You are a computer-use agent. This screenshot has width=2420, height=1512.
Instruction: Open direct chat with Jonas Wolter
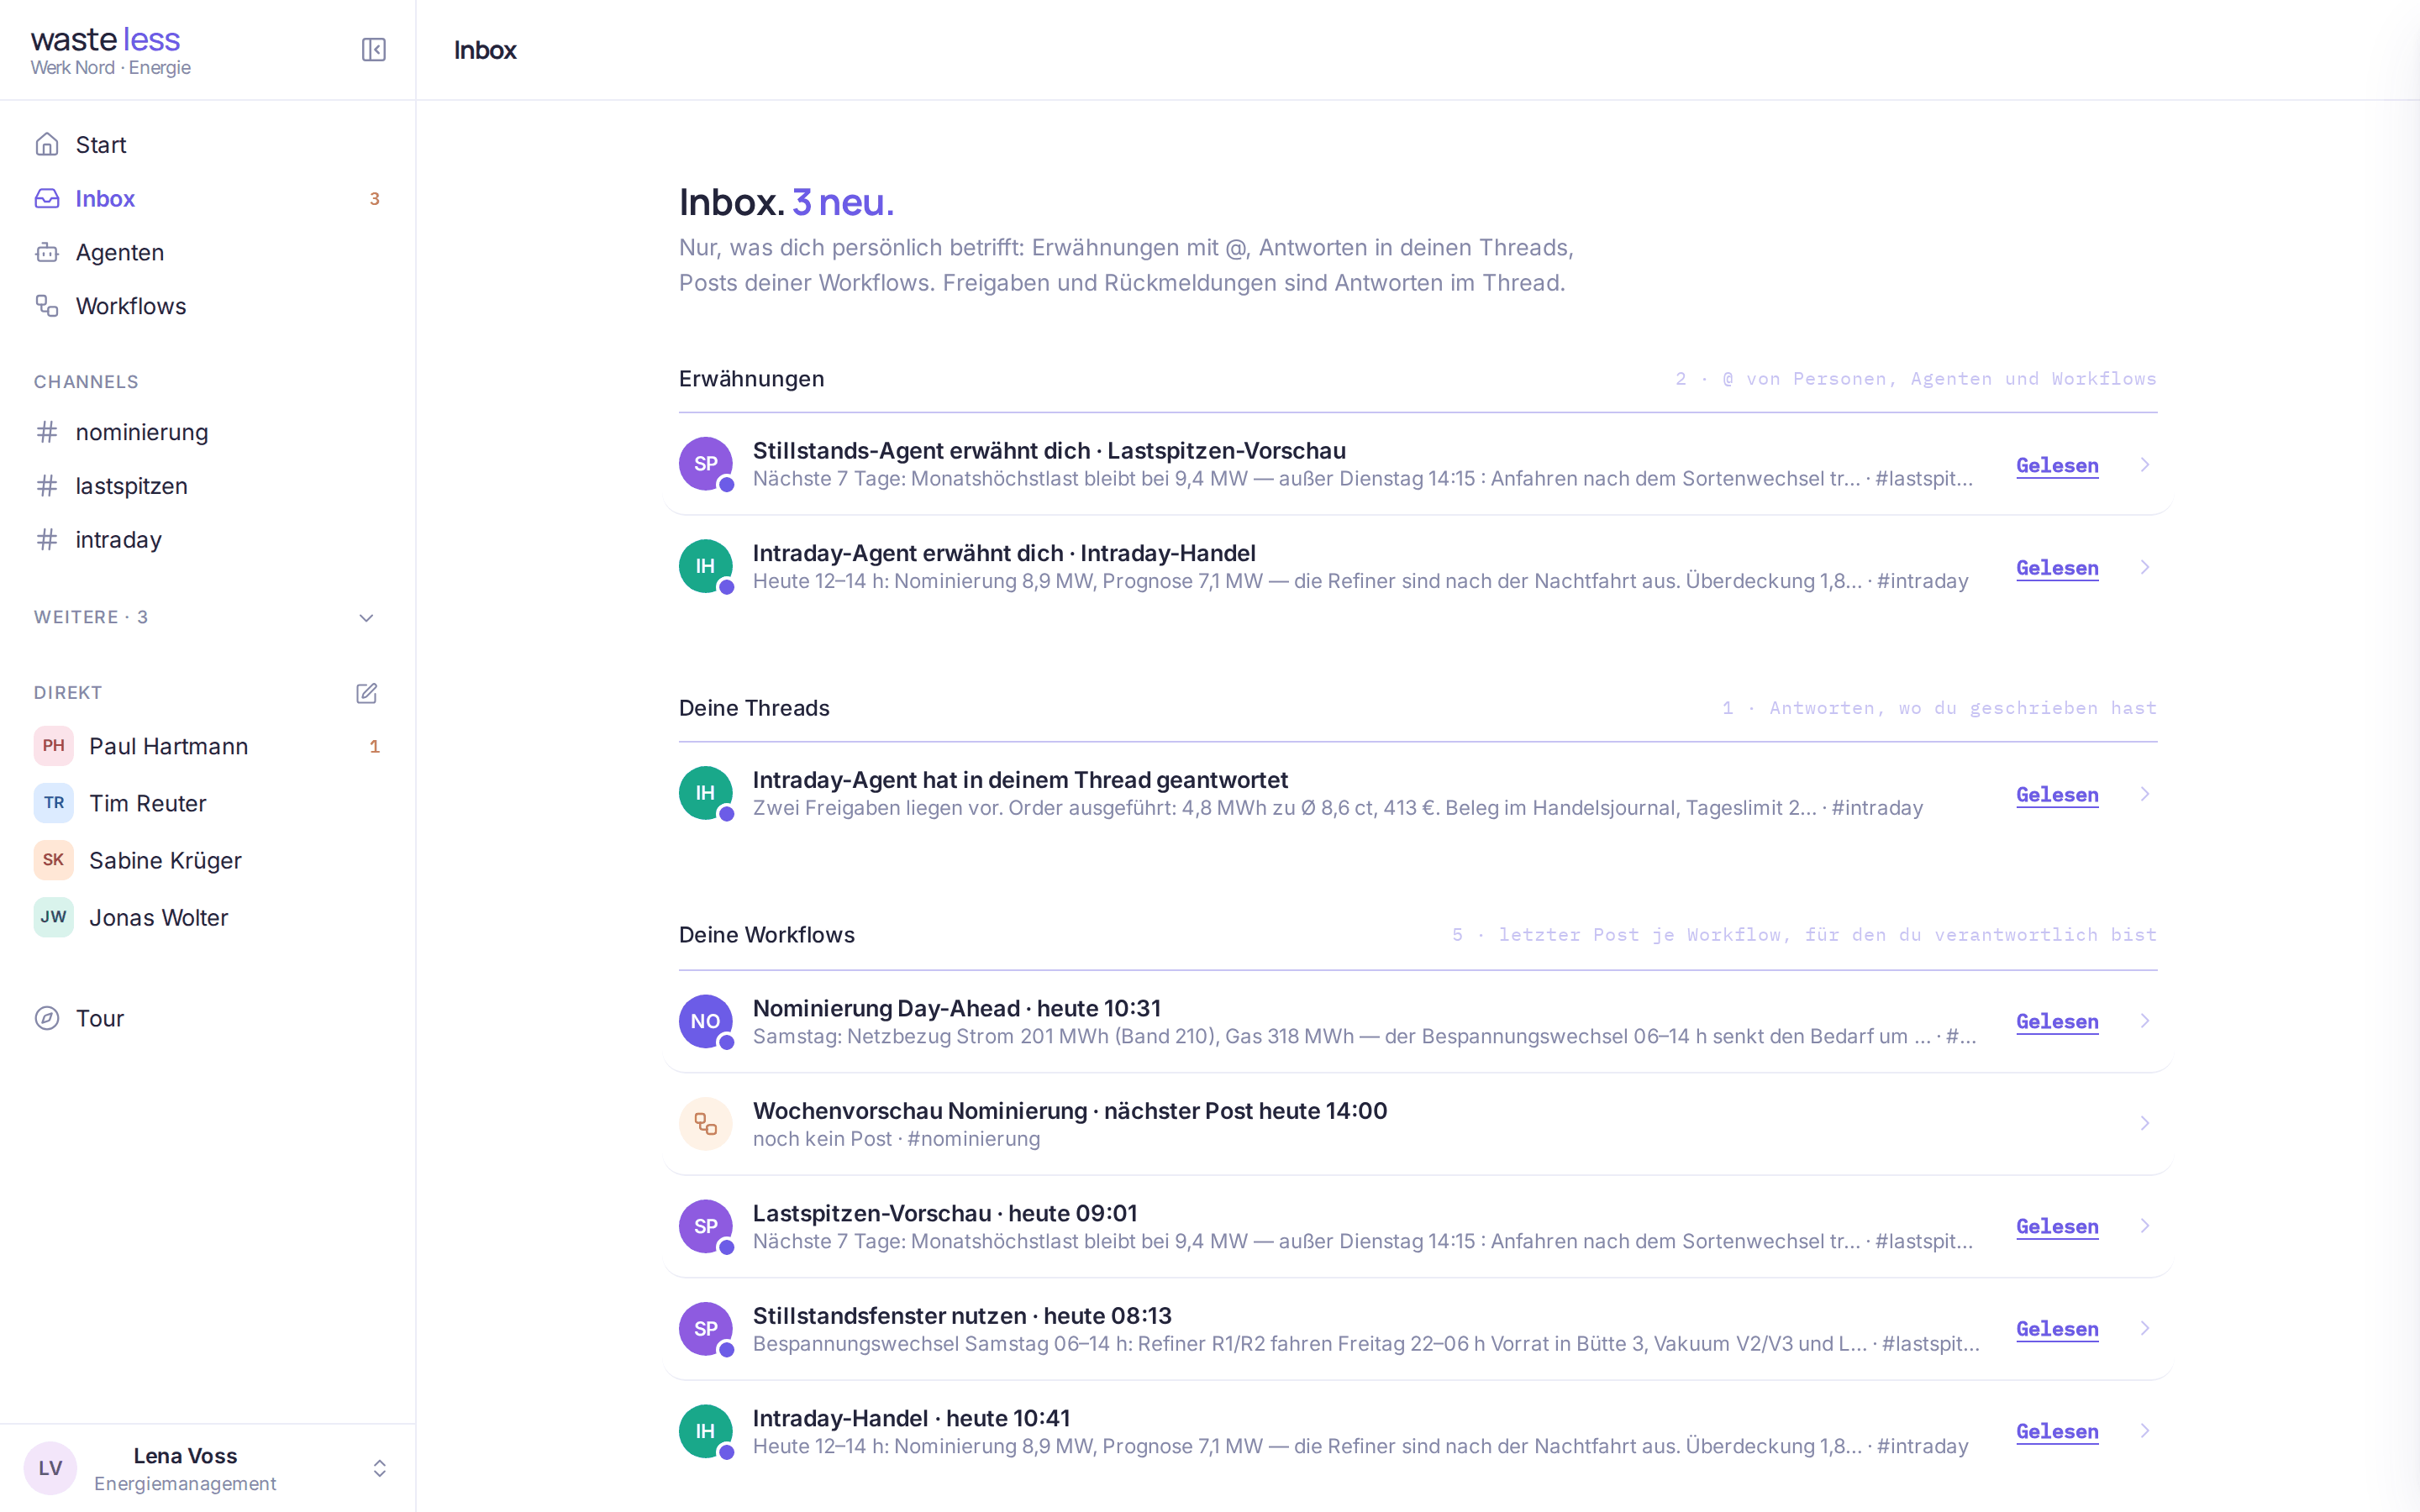206,917
